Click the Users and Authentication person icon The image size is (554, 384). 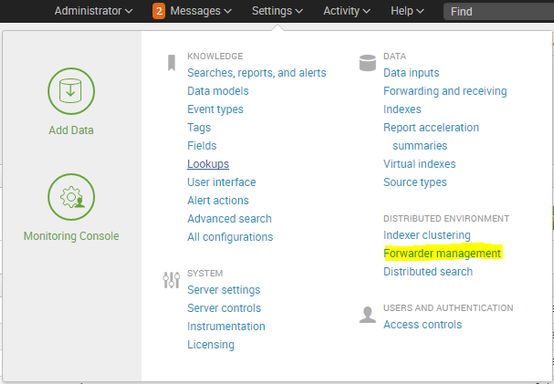tap(367, 314)
